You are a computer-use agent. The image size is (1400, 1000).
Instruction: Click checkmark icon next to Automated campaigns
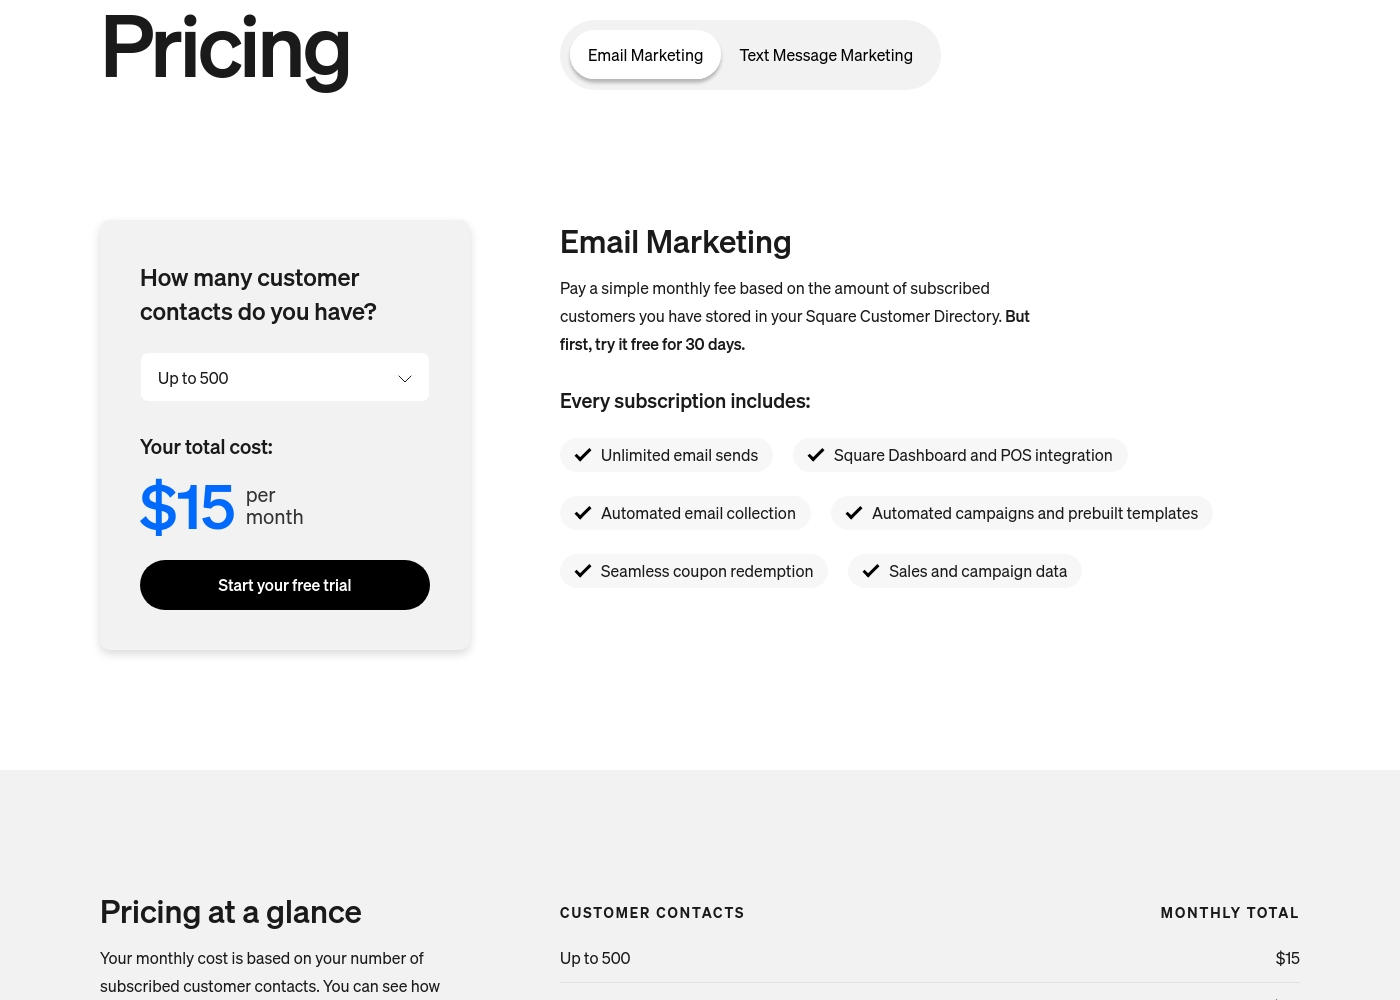854,513
